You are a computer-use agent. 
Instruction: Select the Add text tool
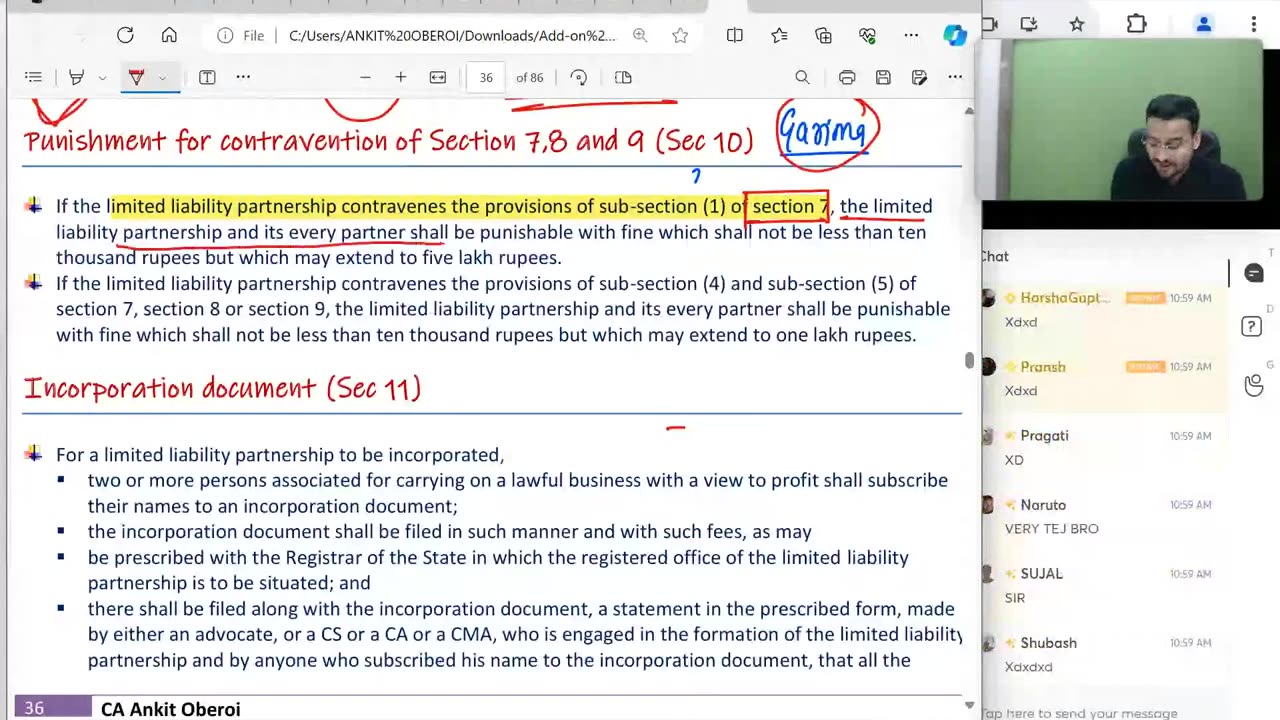point(207,77)
